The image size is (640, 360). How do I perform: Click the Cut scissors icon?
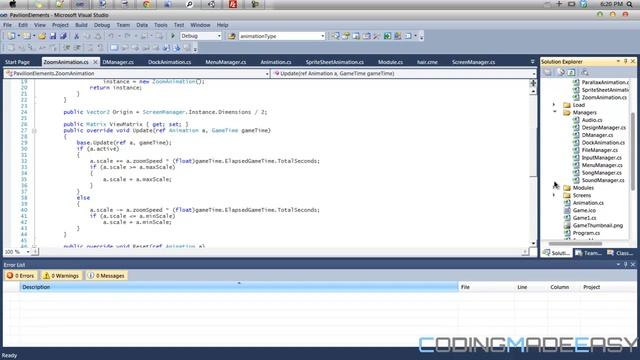[76, 36]
